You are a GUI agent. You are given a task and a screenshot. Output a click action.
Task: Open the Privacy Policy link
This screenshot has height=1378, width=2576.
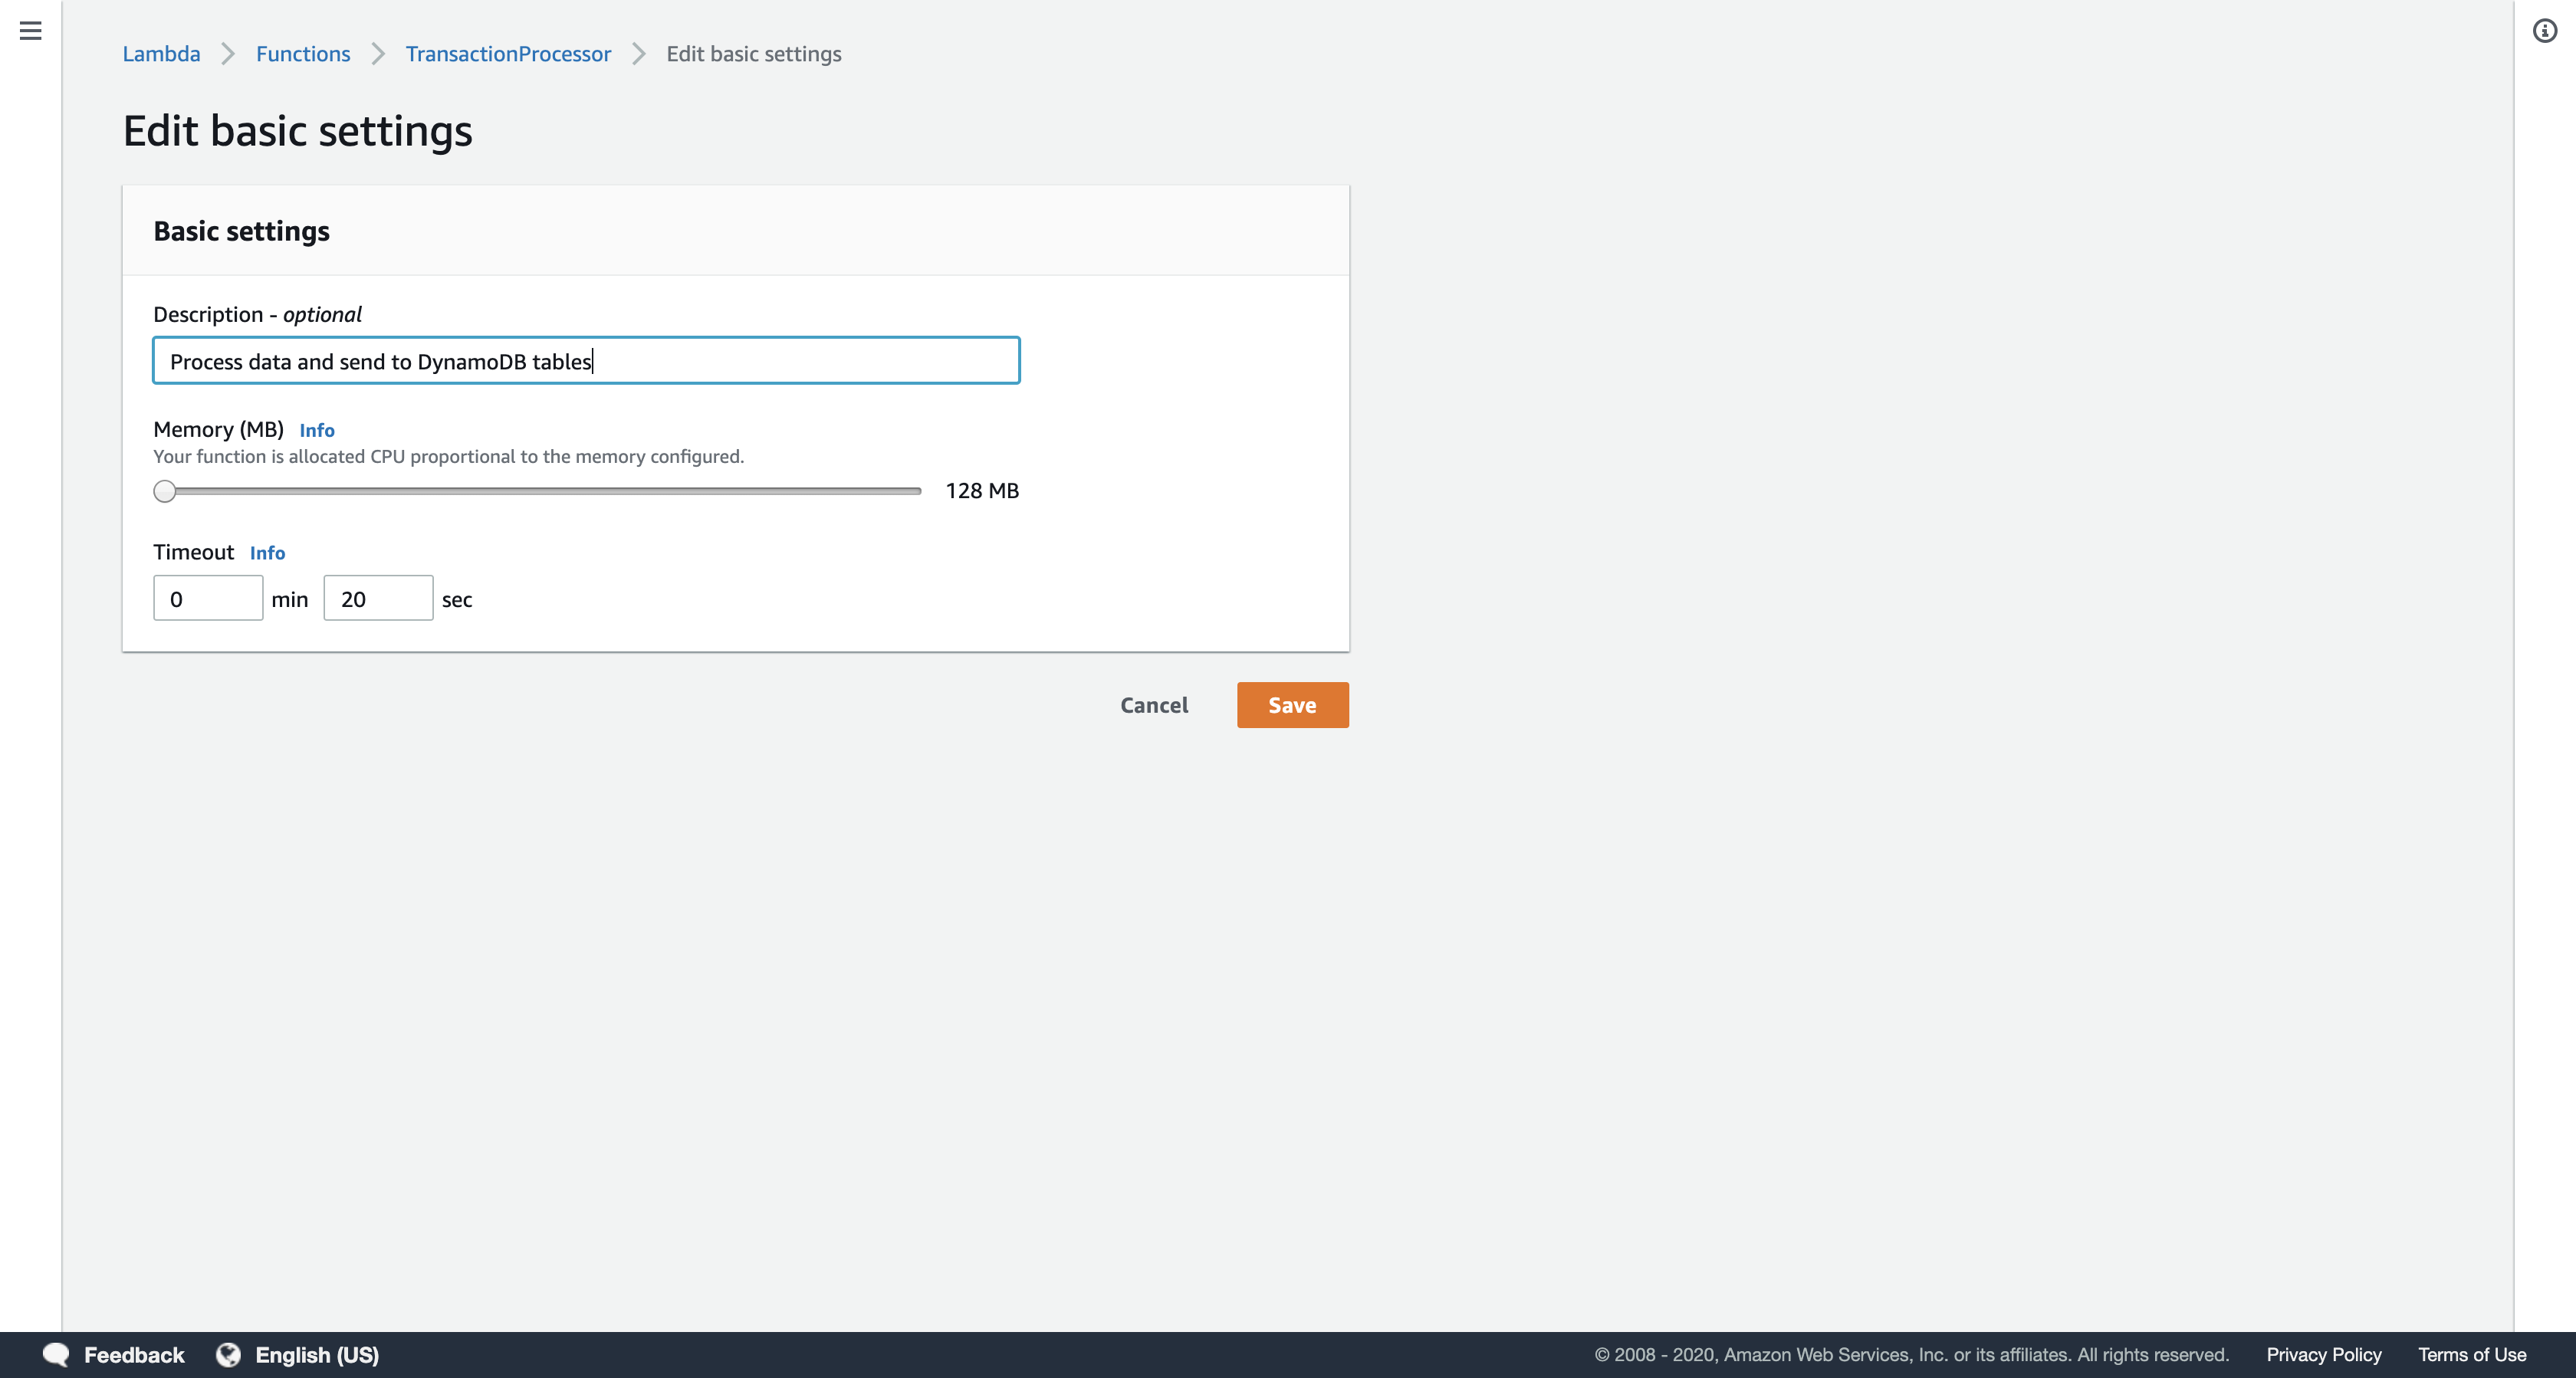tap(2324, 1354)
